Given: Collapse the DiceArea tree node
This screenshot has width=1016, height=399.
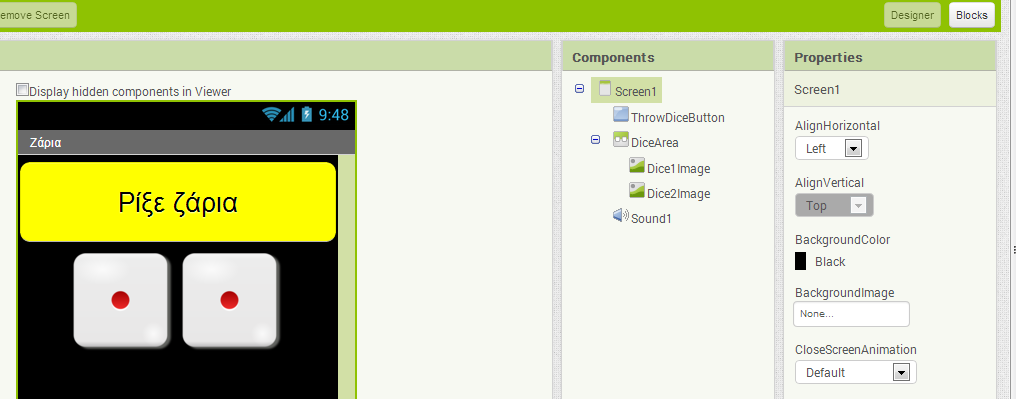Looking at the screenshot, I should tap(595, 140).
